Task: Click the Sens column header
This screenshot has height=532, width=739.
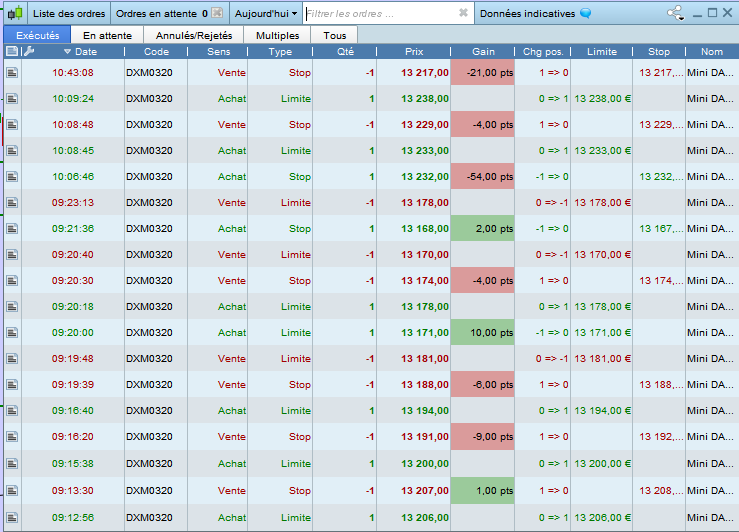Action: pos(218,51)
